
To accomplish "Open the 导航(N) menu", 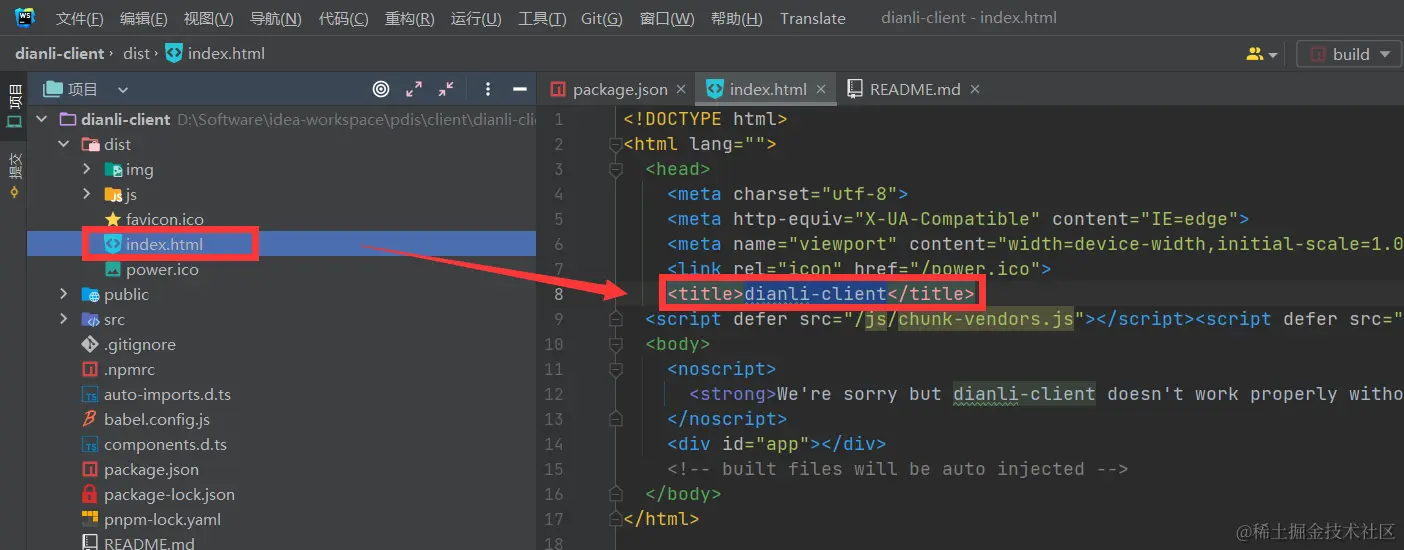I will coord(275,18).
